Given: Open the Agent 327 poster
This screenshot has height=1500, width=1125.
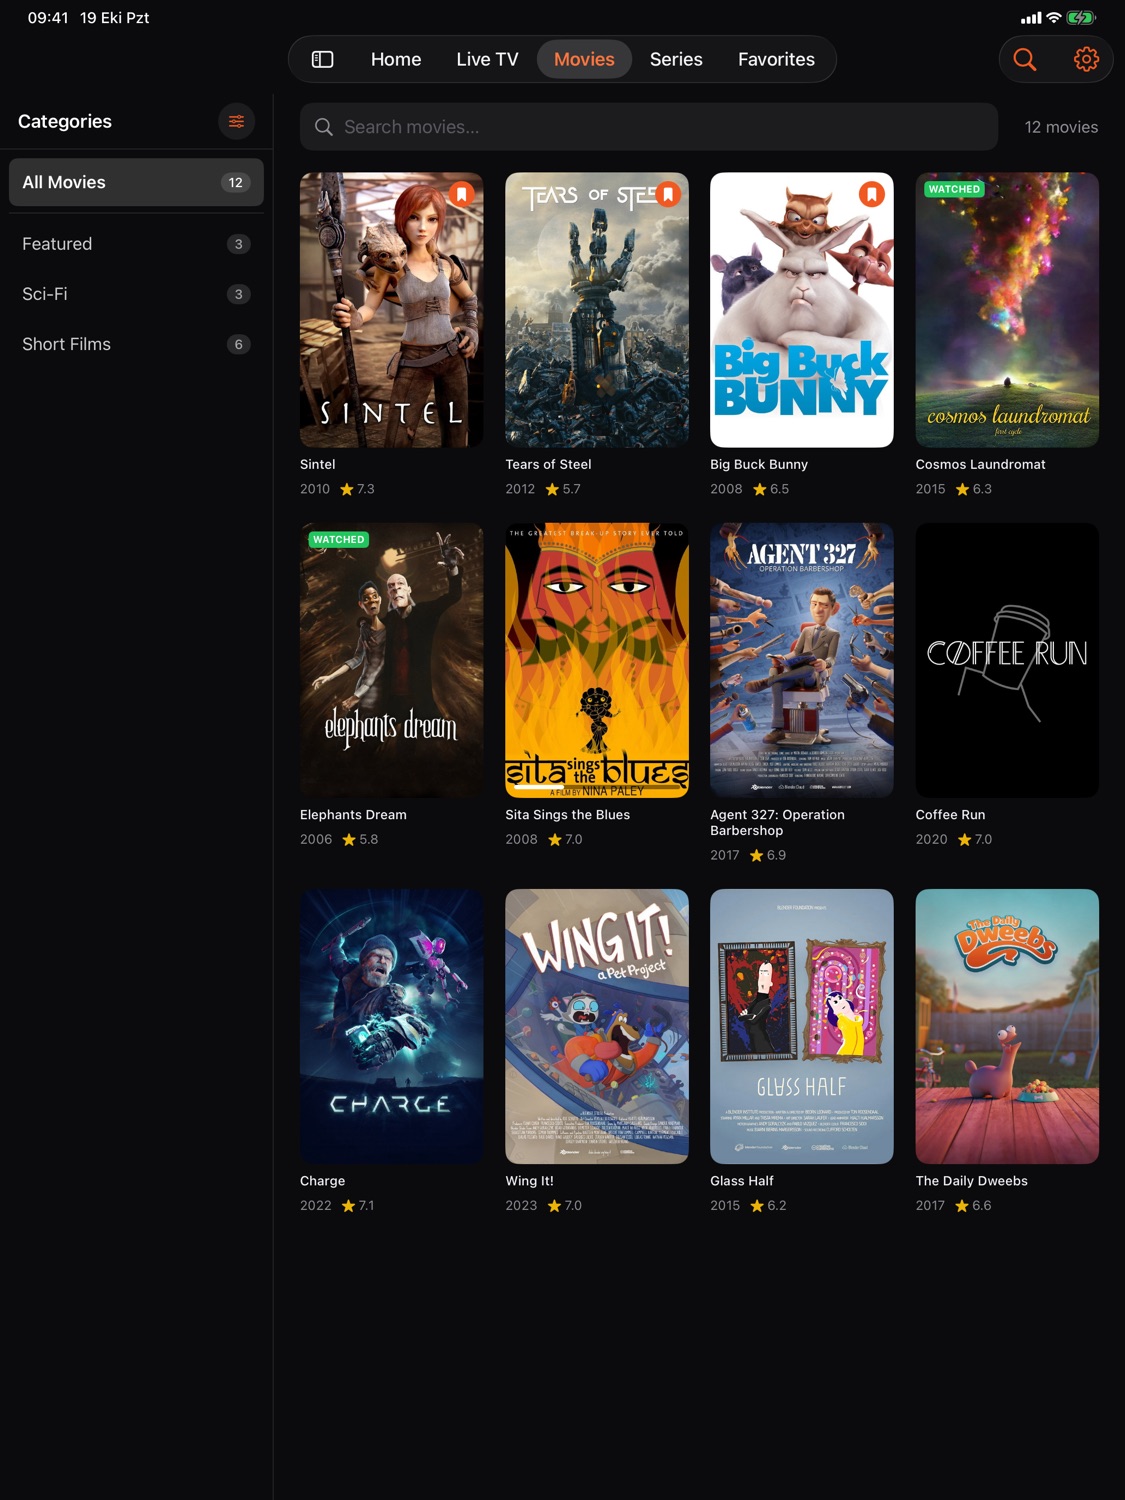Looking at the screenshot, I should pyautogui.click(x=802, y=660).
